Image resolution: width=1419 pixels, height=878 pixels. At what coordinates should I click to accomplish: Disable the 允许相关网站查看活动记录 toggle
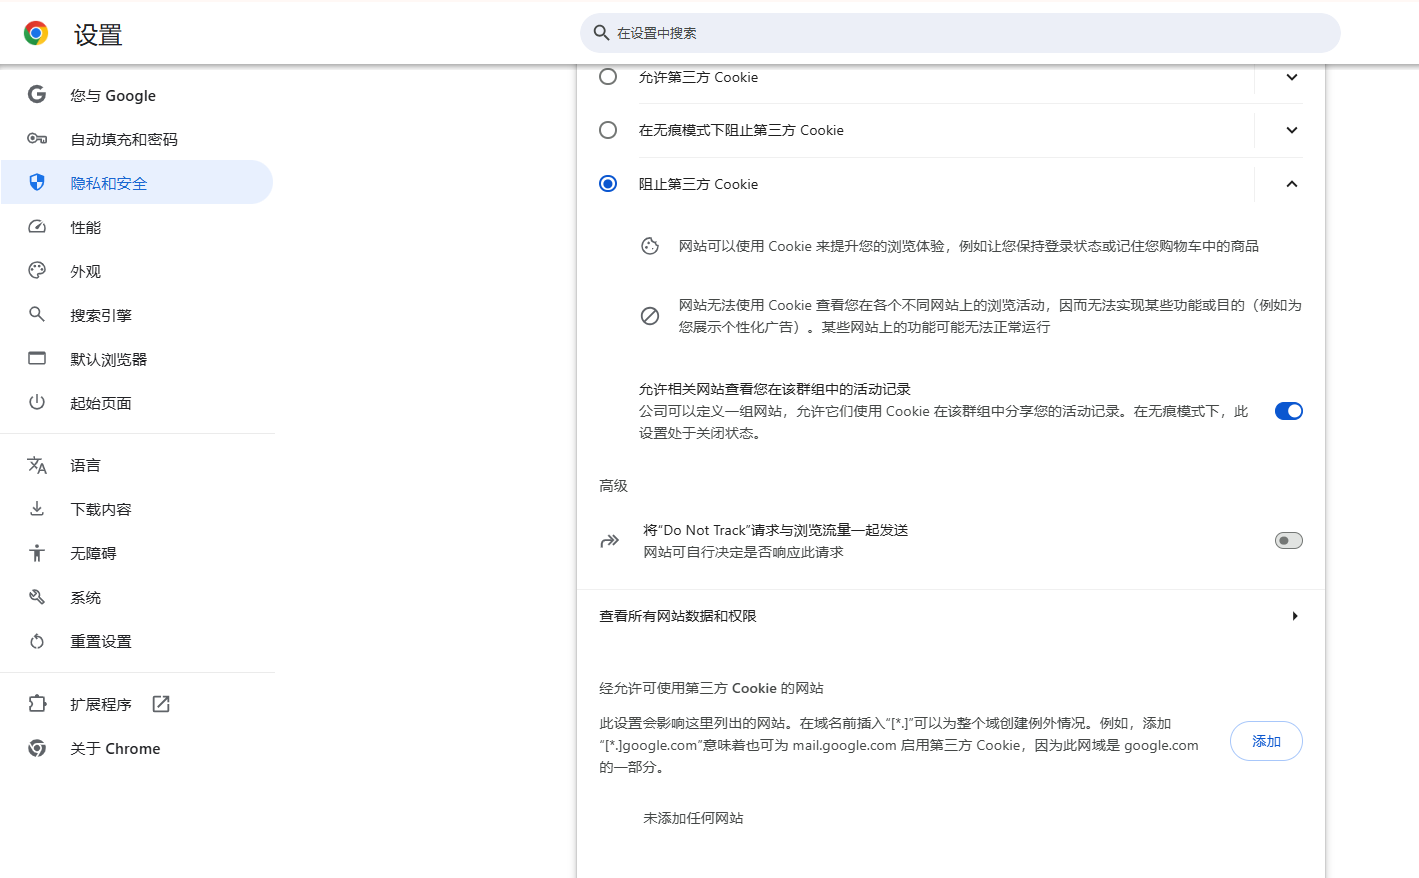[x=1289, y=411]
